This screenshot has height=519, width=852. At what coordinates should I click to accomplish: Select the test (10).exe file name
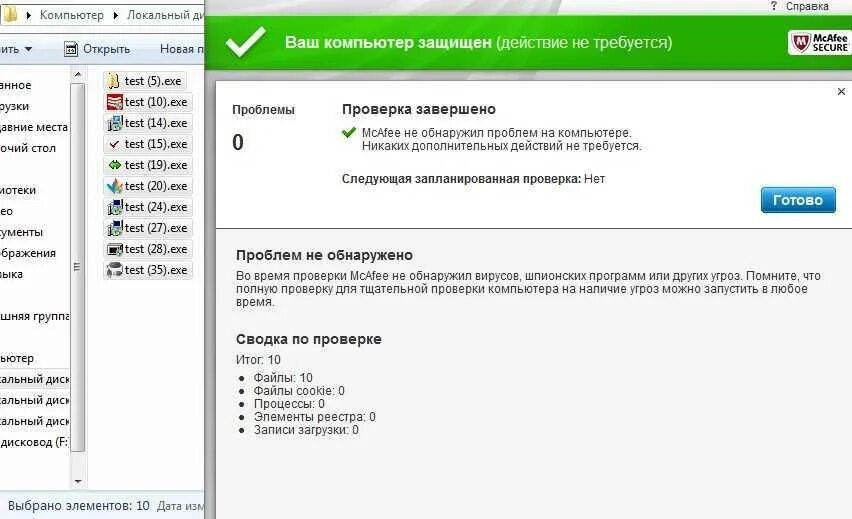point(156,102)
